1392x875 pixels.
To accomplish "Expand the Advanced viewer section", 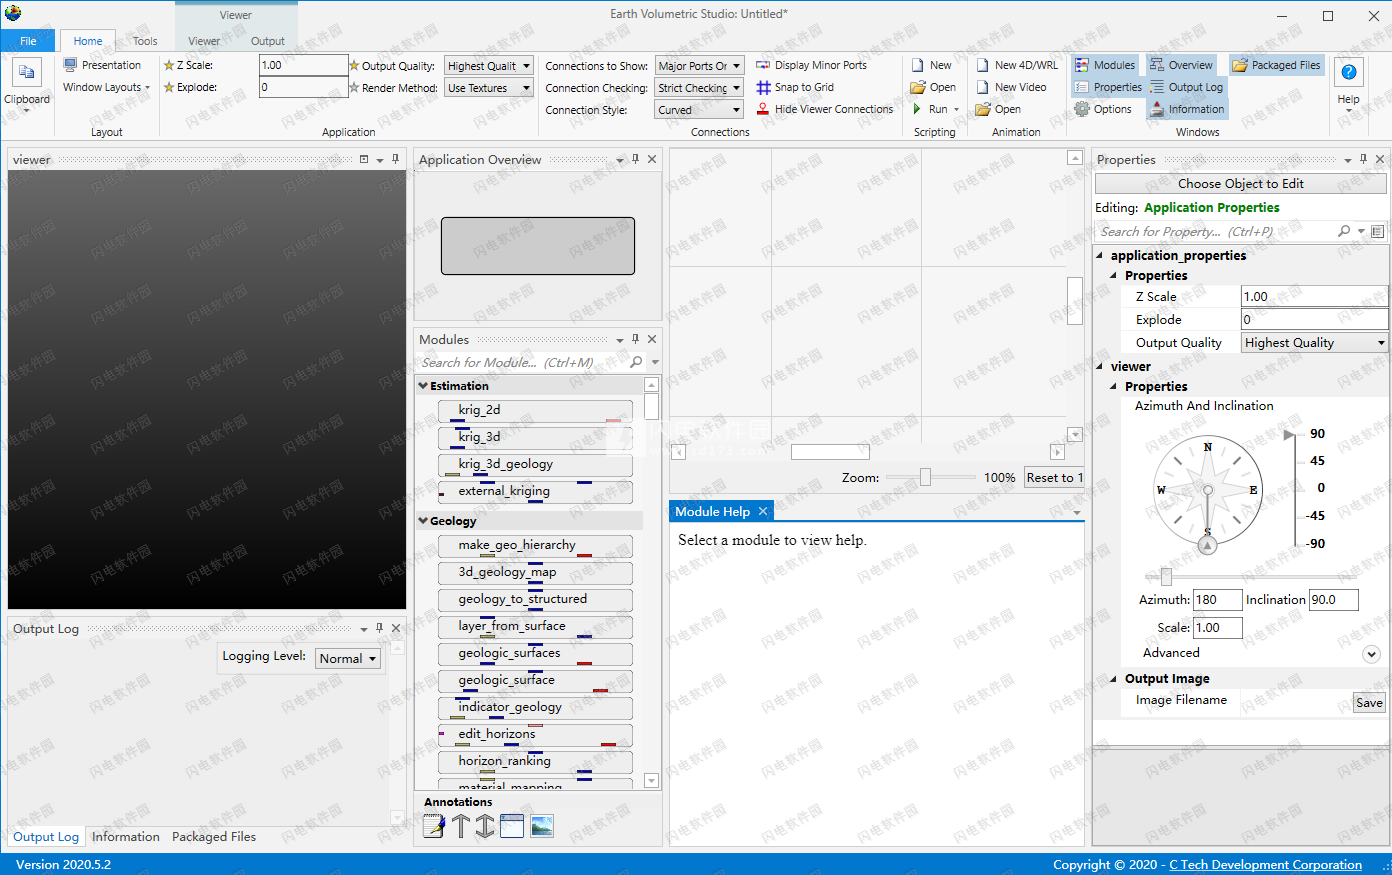I will click(x=1371, y=654).
